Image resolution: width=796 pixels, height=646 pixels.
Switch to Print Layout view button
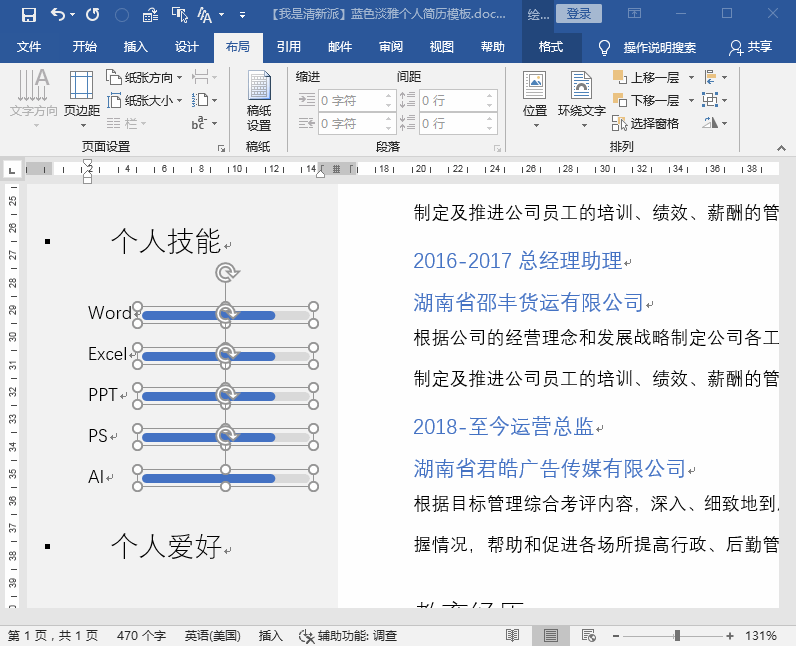[550, 635]
